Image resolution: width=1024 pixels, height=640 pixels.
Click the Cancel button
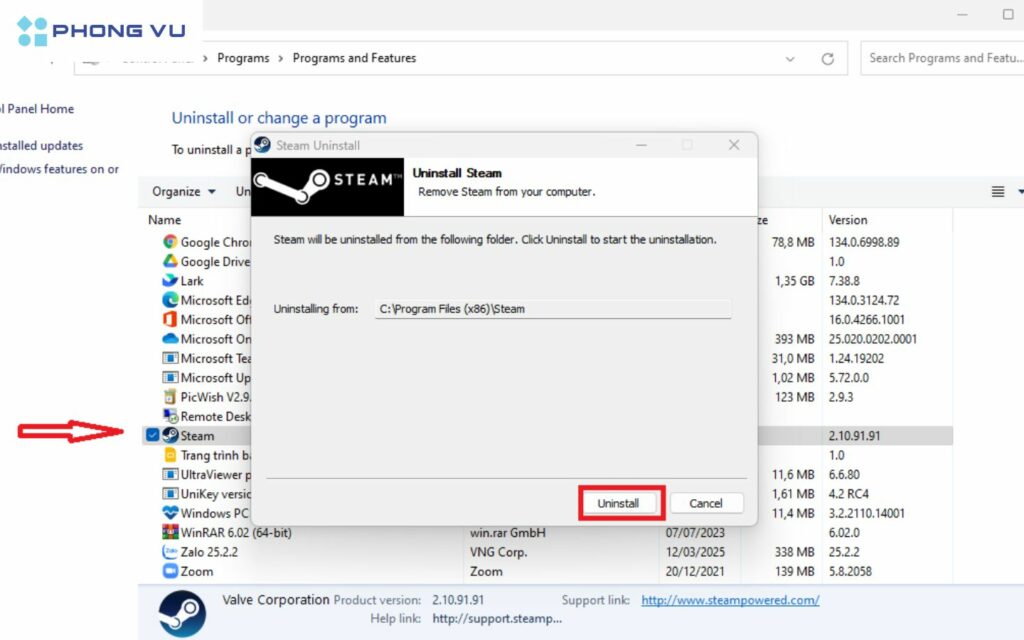tap(706, 503)
